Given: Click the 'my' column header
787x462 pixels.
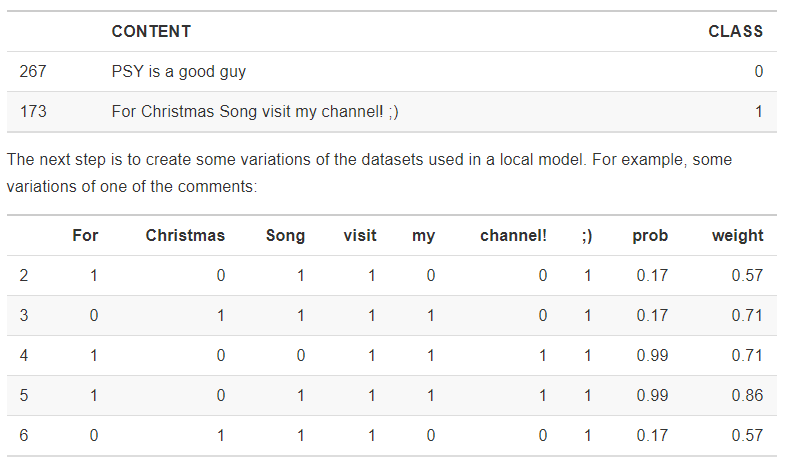Looking at the screenshot, I should (423, 236).
